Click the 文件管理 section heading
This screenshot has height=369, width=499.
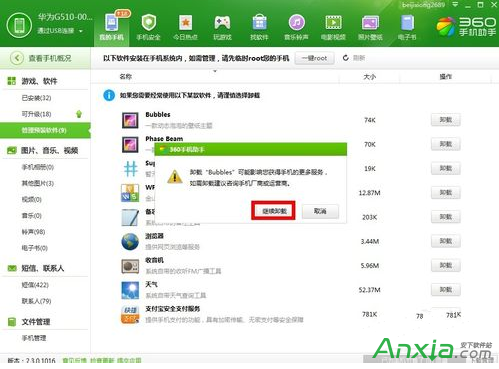tap(36, 322)
